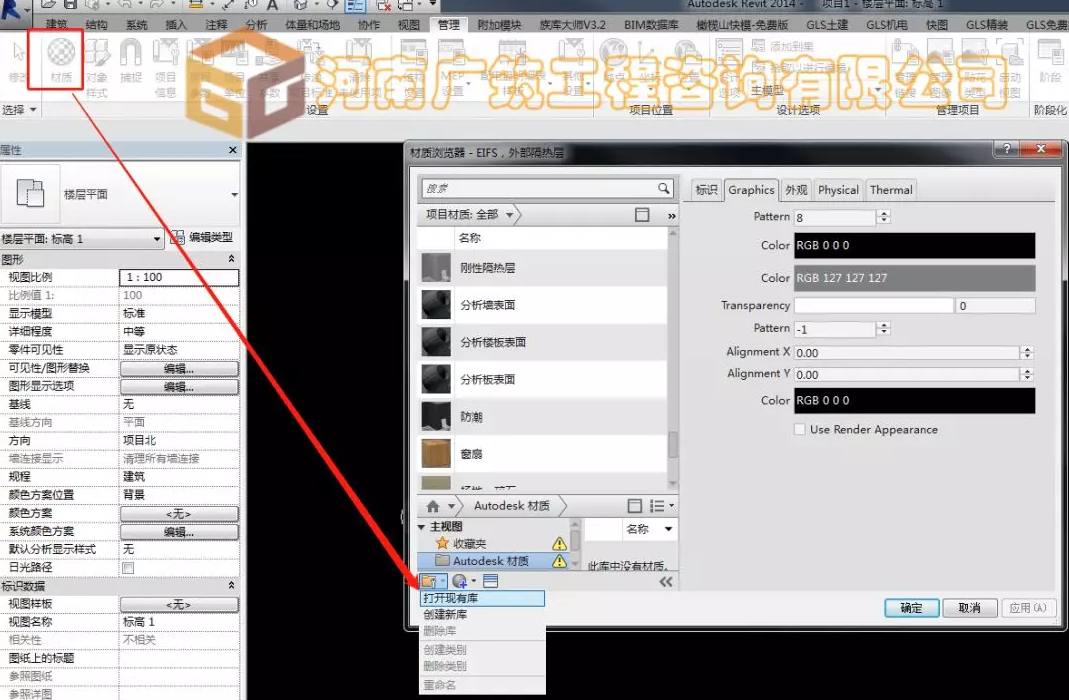Click the open library folder icon
Screen dimensions: 1069x700
[x=429, y=581]
